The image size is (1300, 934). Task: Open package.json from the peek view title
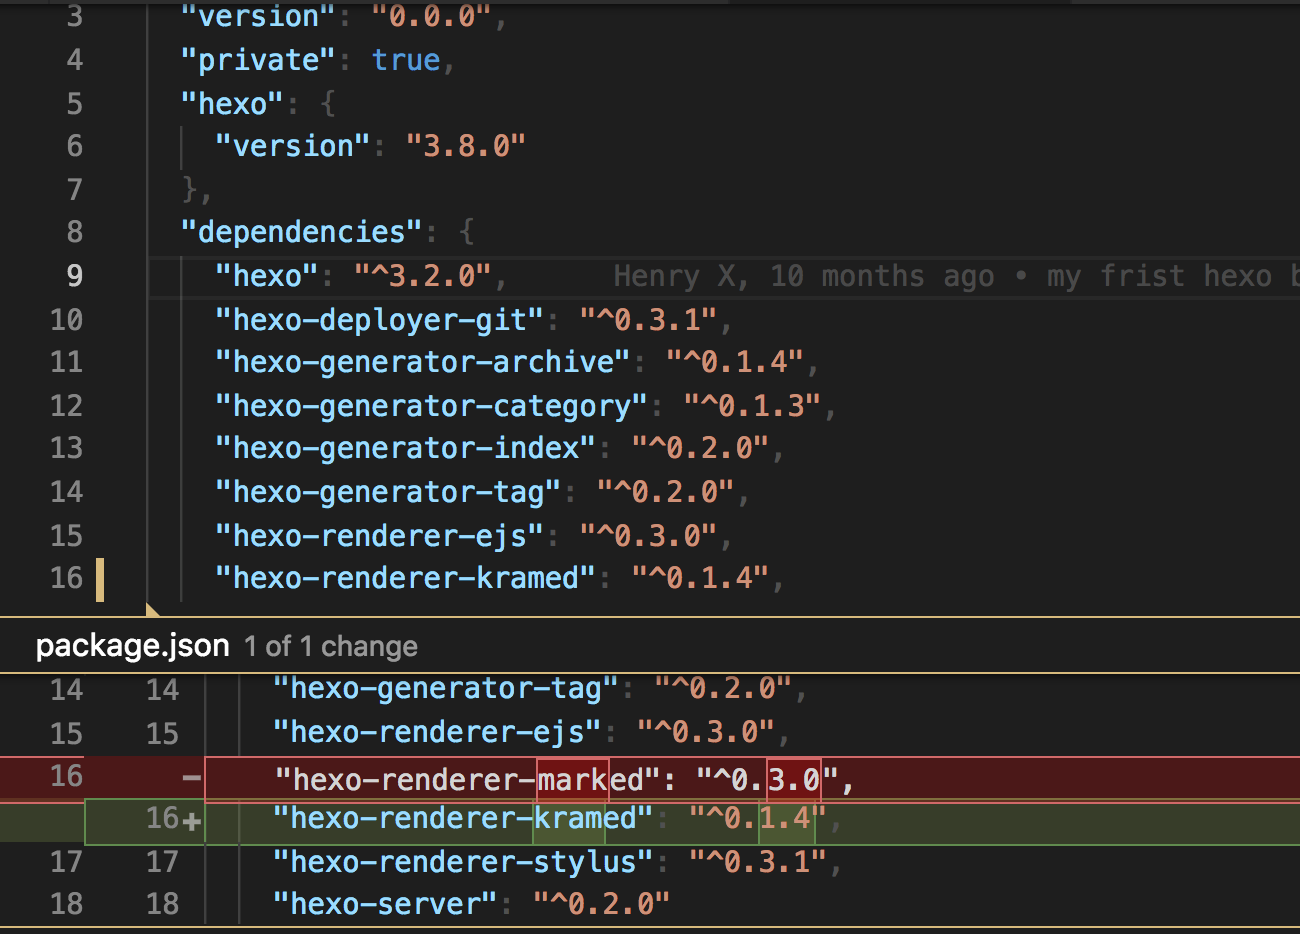pos(132,646)
